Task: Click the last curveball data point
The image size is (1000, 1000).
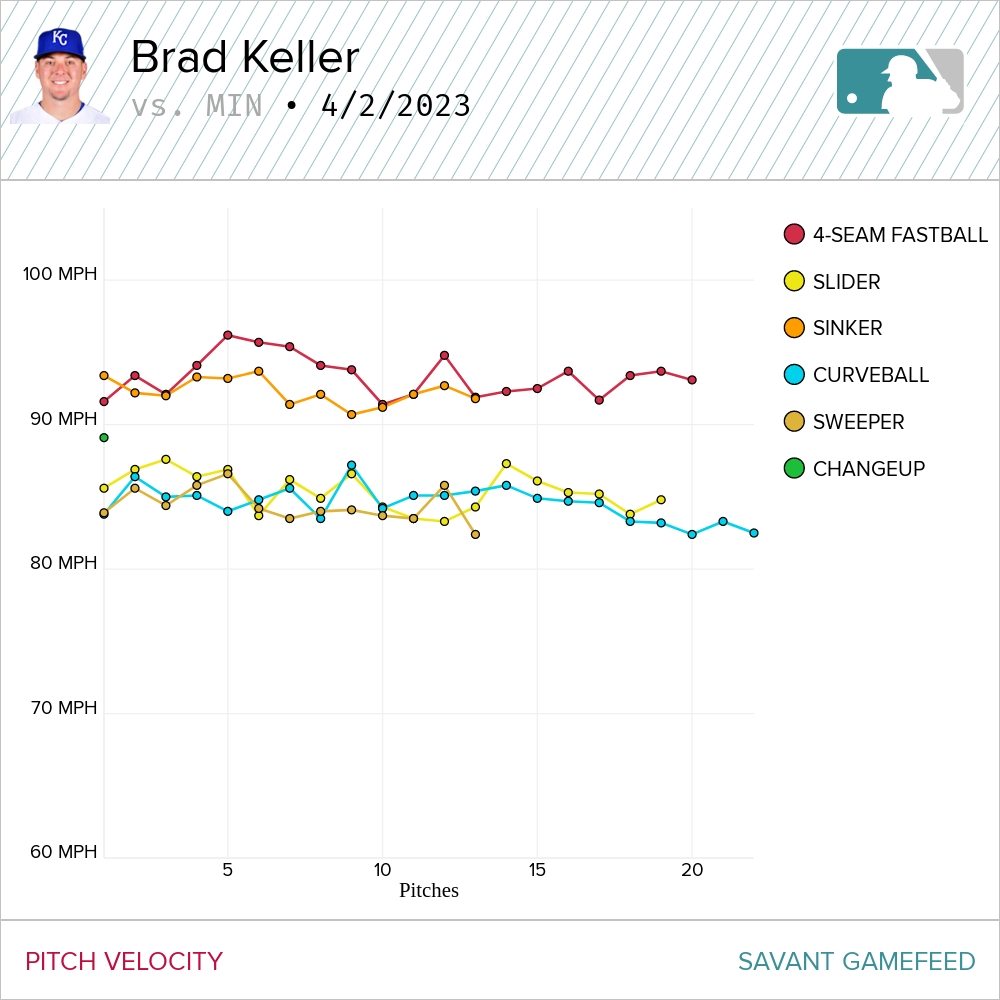Action: (754, 533)
